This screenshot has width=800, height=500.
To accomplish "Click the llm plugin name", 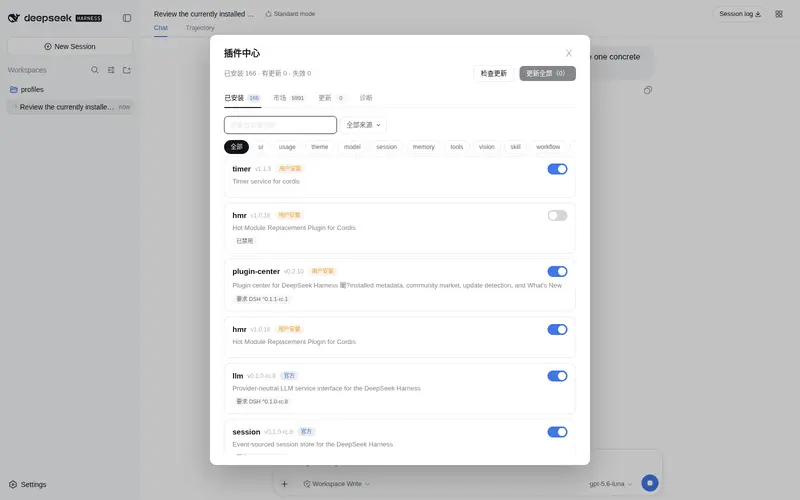I will (x=238, y=376).
